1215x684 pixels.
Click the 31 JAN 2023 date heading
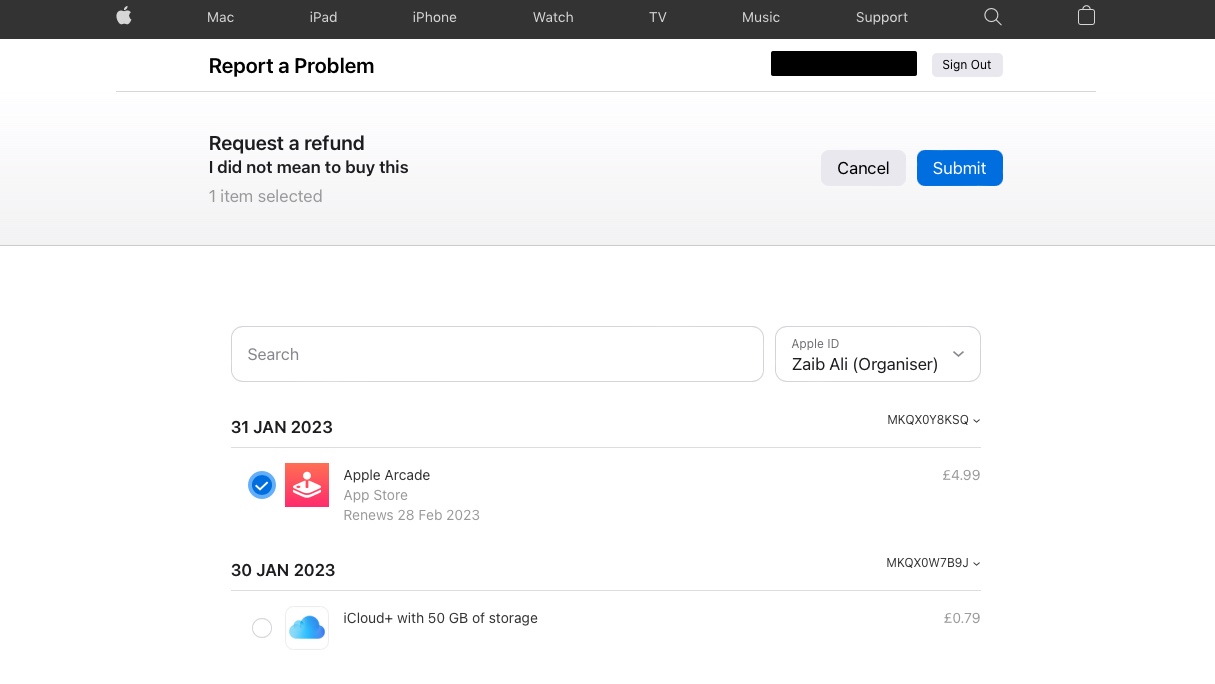click(281, 427)
